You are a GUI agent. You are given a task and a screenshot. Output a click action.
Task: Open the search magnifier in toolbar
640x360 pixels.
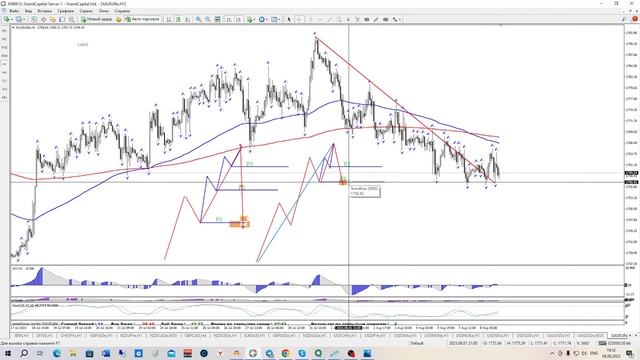624,19
